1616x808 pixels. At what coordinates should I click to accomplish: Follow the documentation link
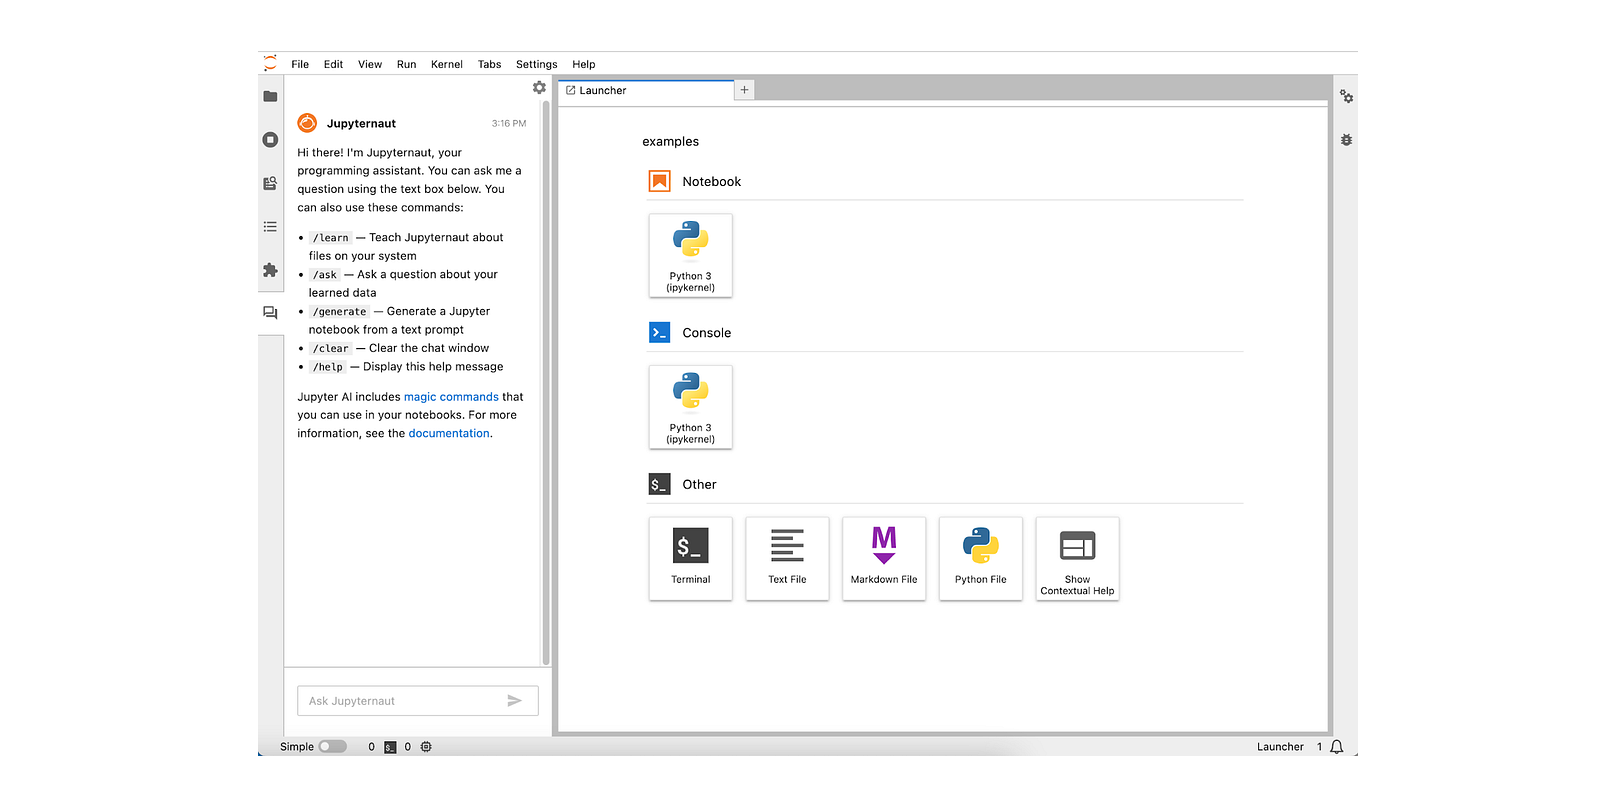(x=449, y=434)
